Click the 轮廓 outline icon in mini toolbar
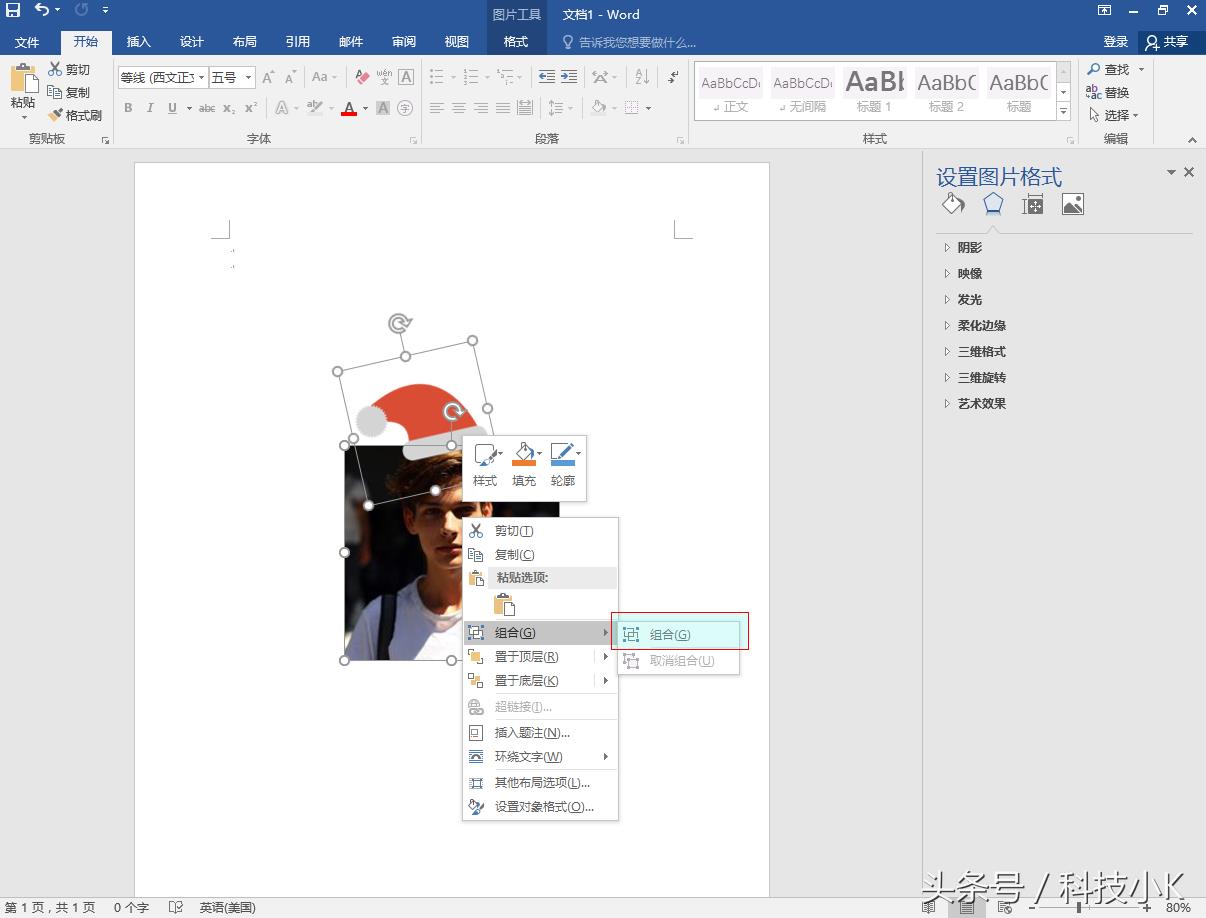The width and height of the screenshot is (1206, 918). (562, 456)
